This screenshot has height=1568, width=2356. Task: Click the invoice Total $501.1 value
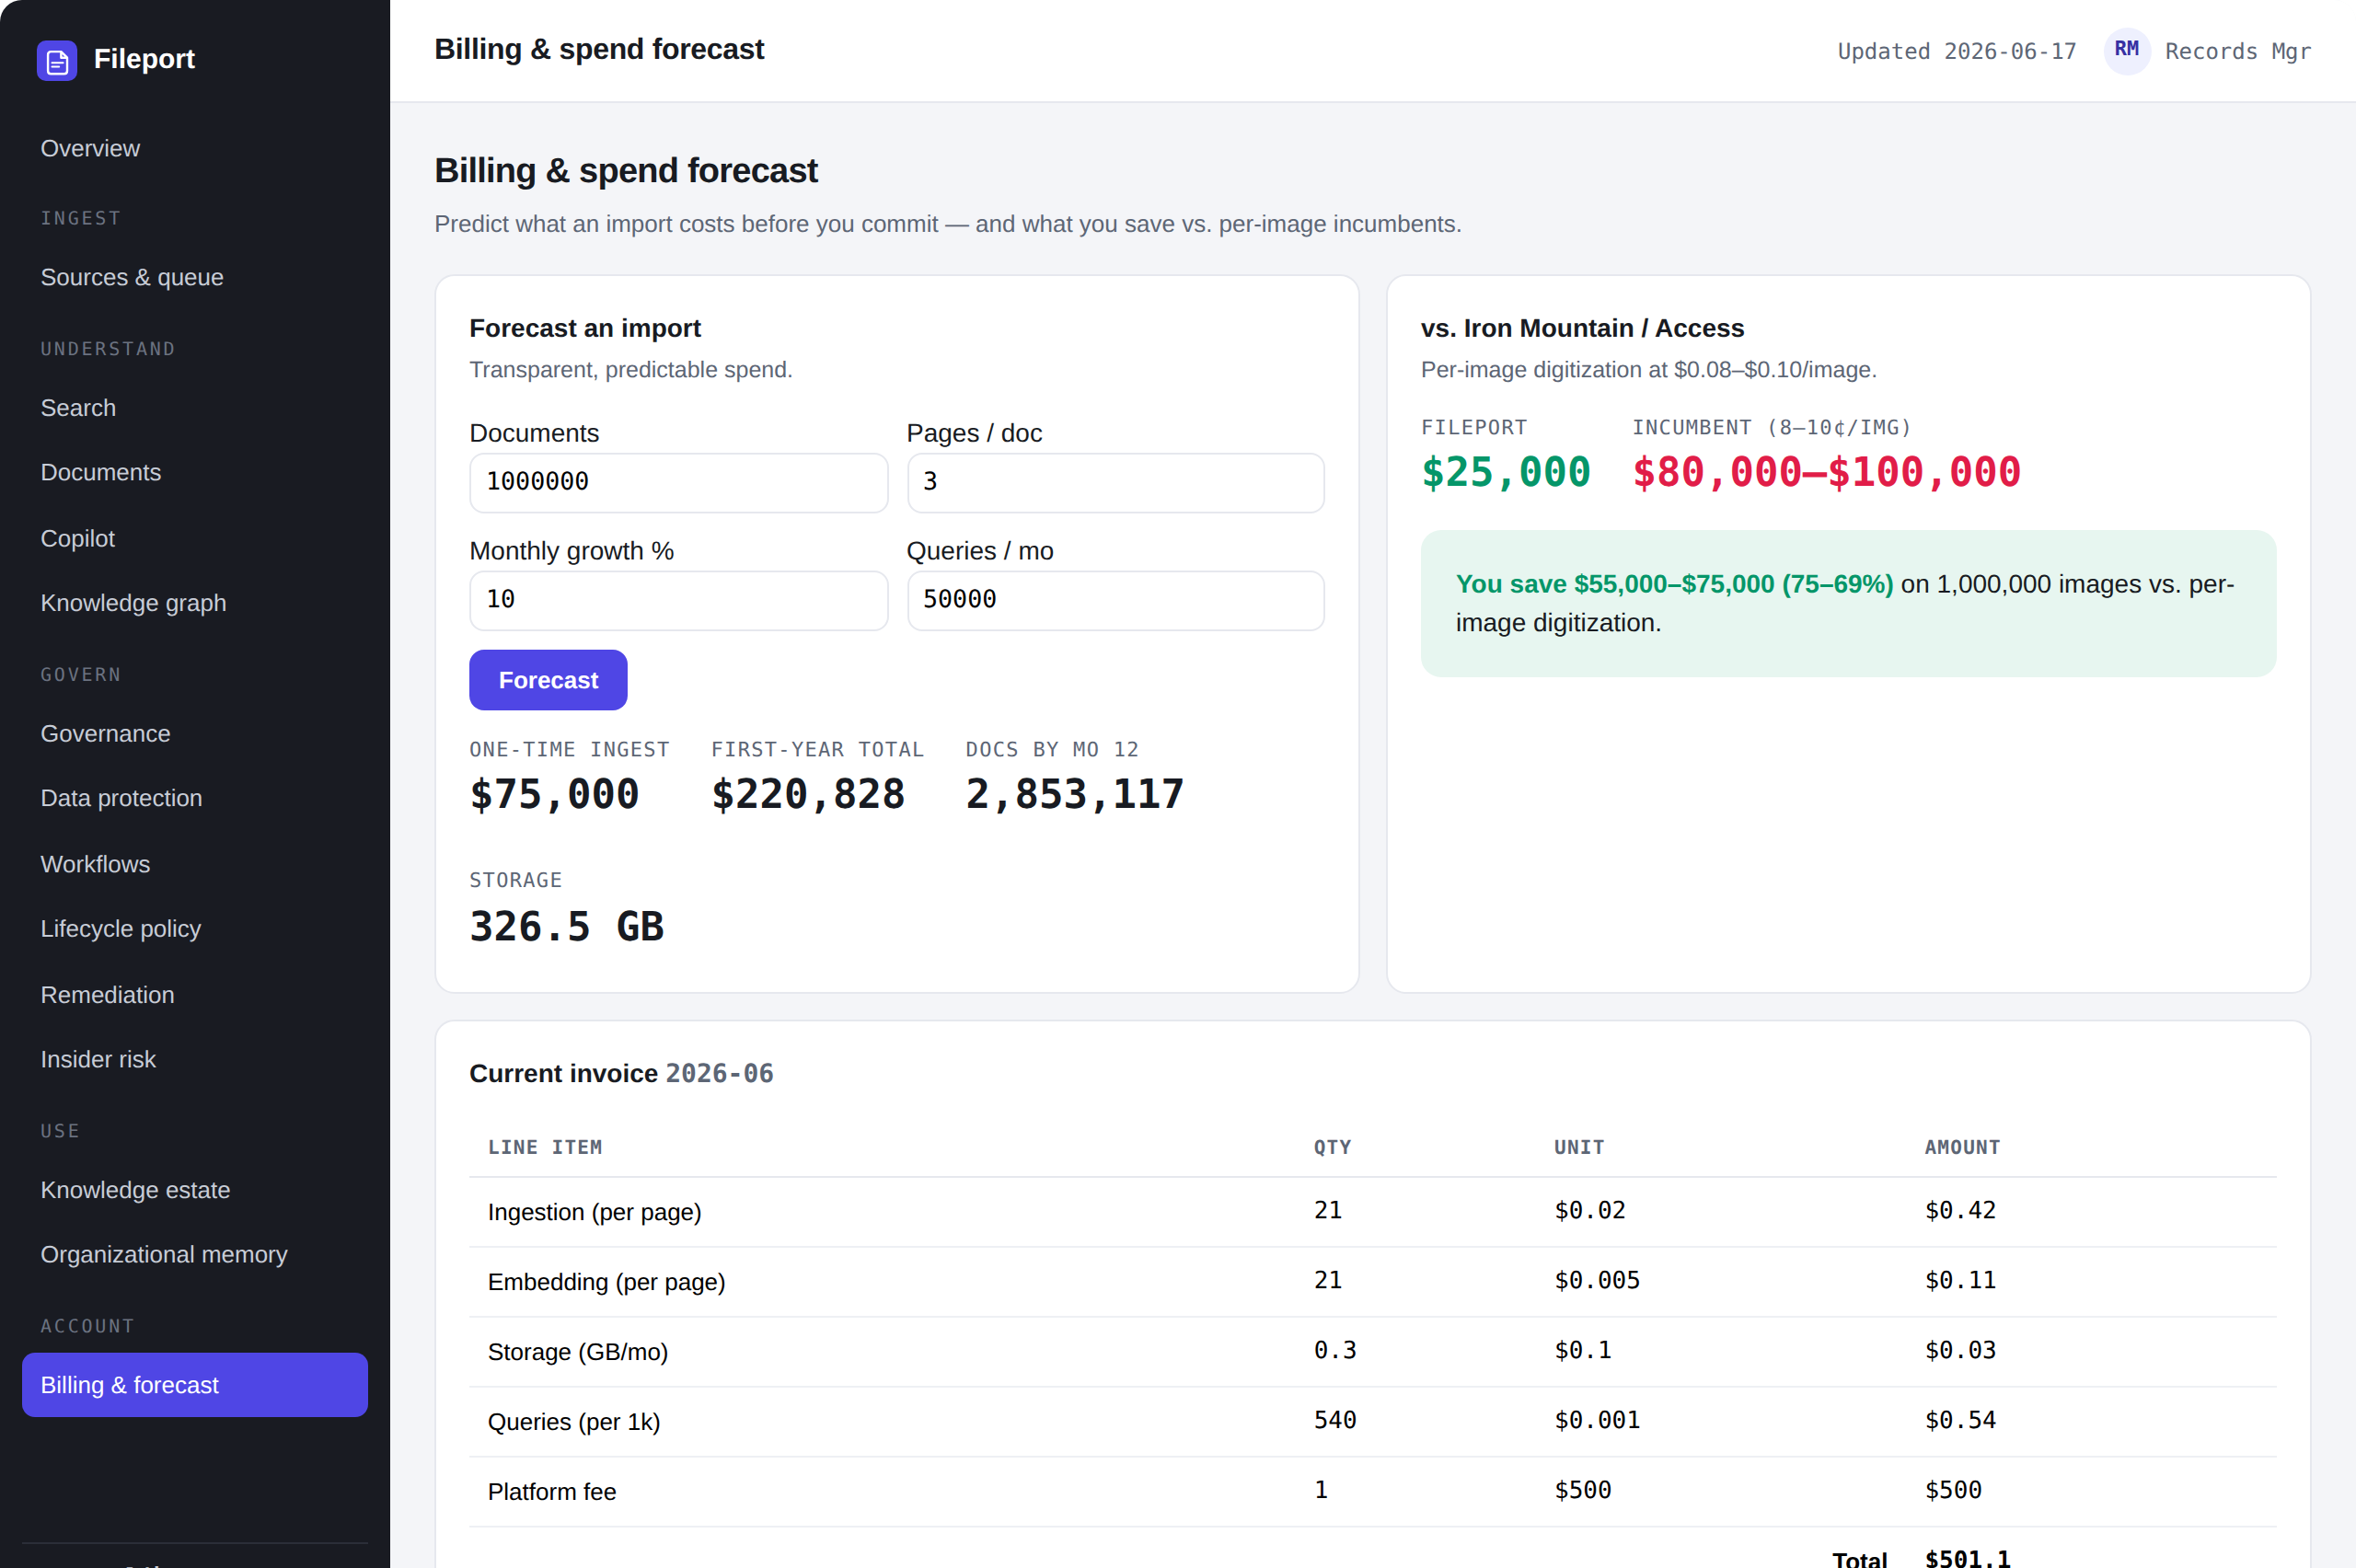(x=1967, y=1557)
